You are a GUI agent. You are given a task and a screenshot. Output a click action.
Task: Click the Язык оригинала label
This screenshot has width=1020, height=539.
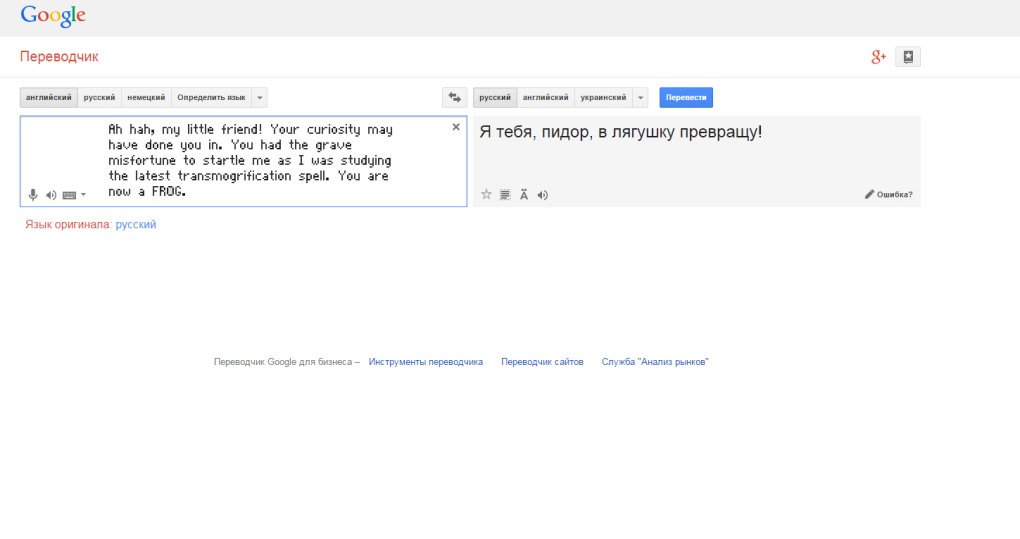point(68,224)
